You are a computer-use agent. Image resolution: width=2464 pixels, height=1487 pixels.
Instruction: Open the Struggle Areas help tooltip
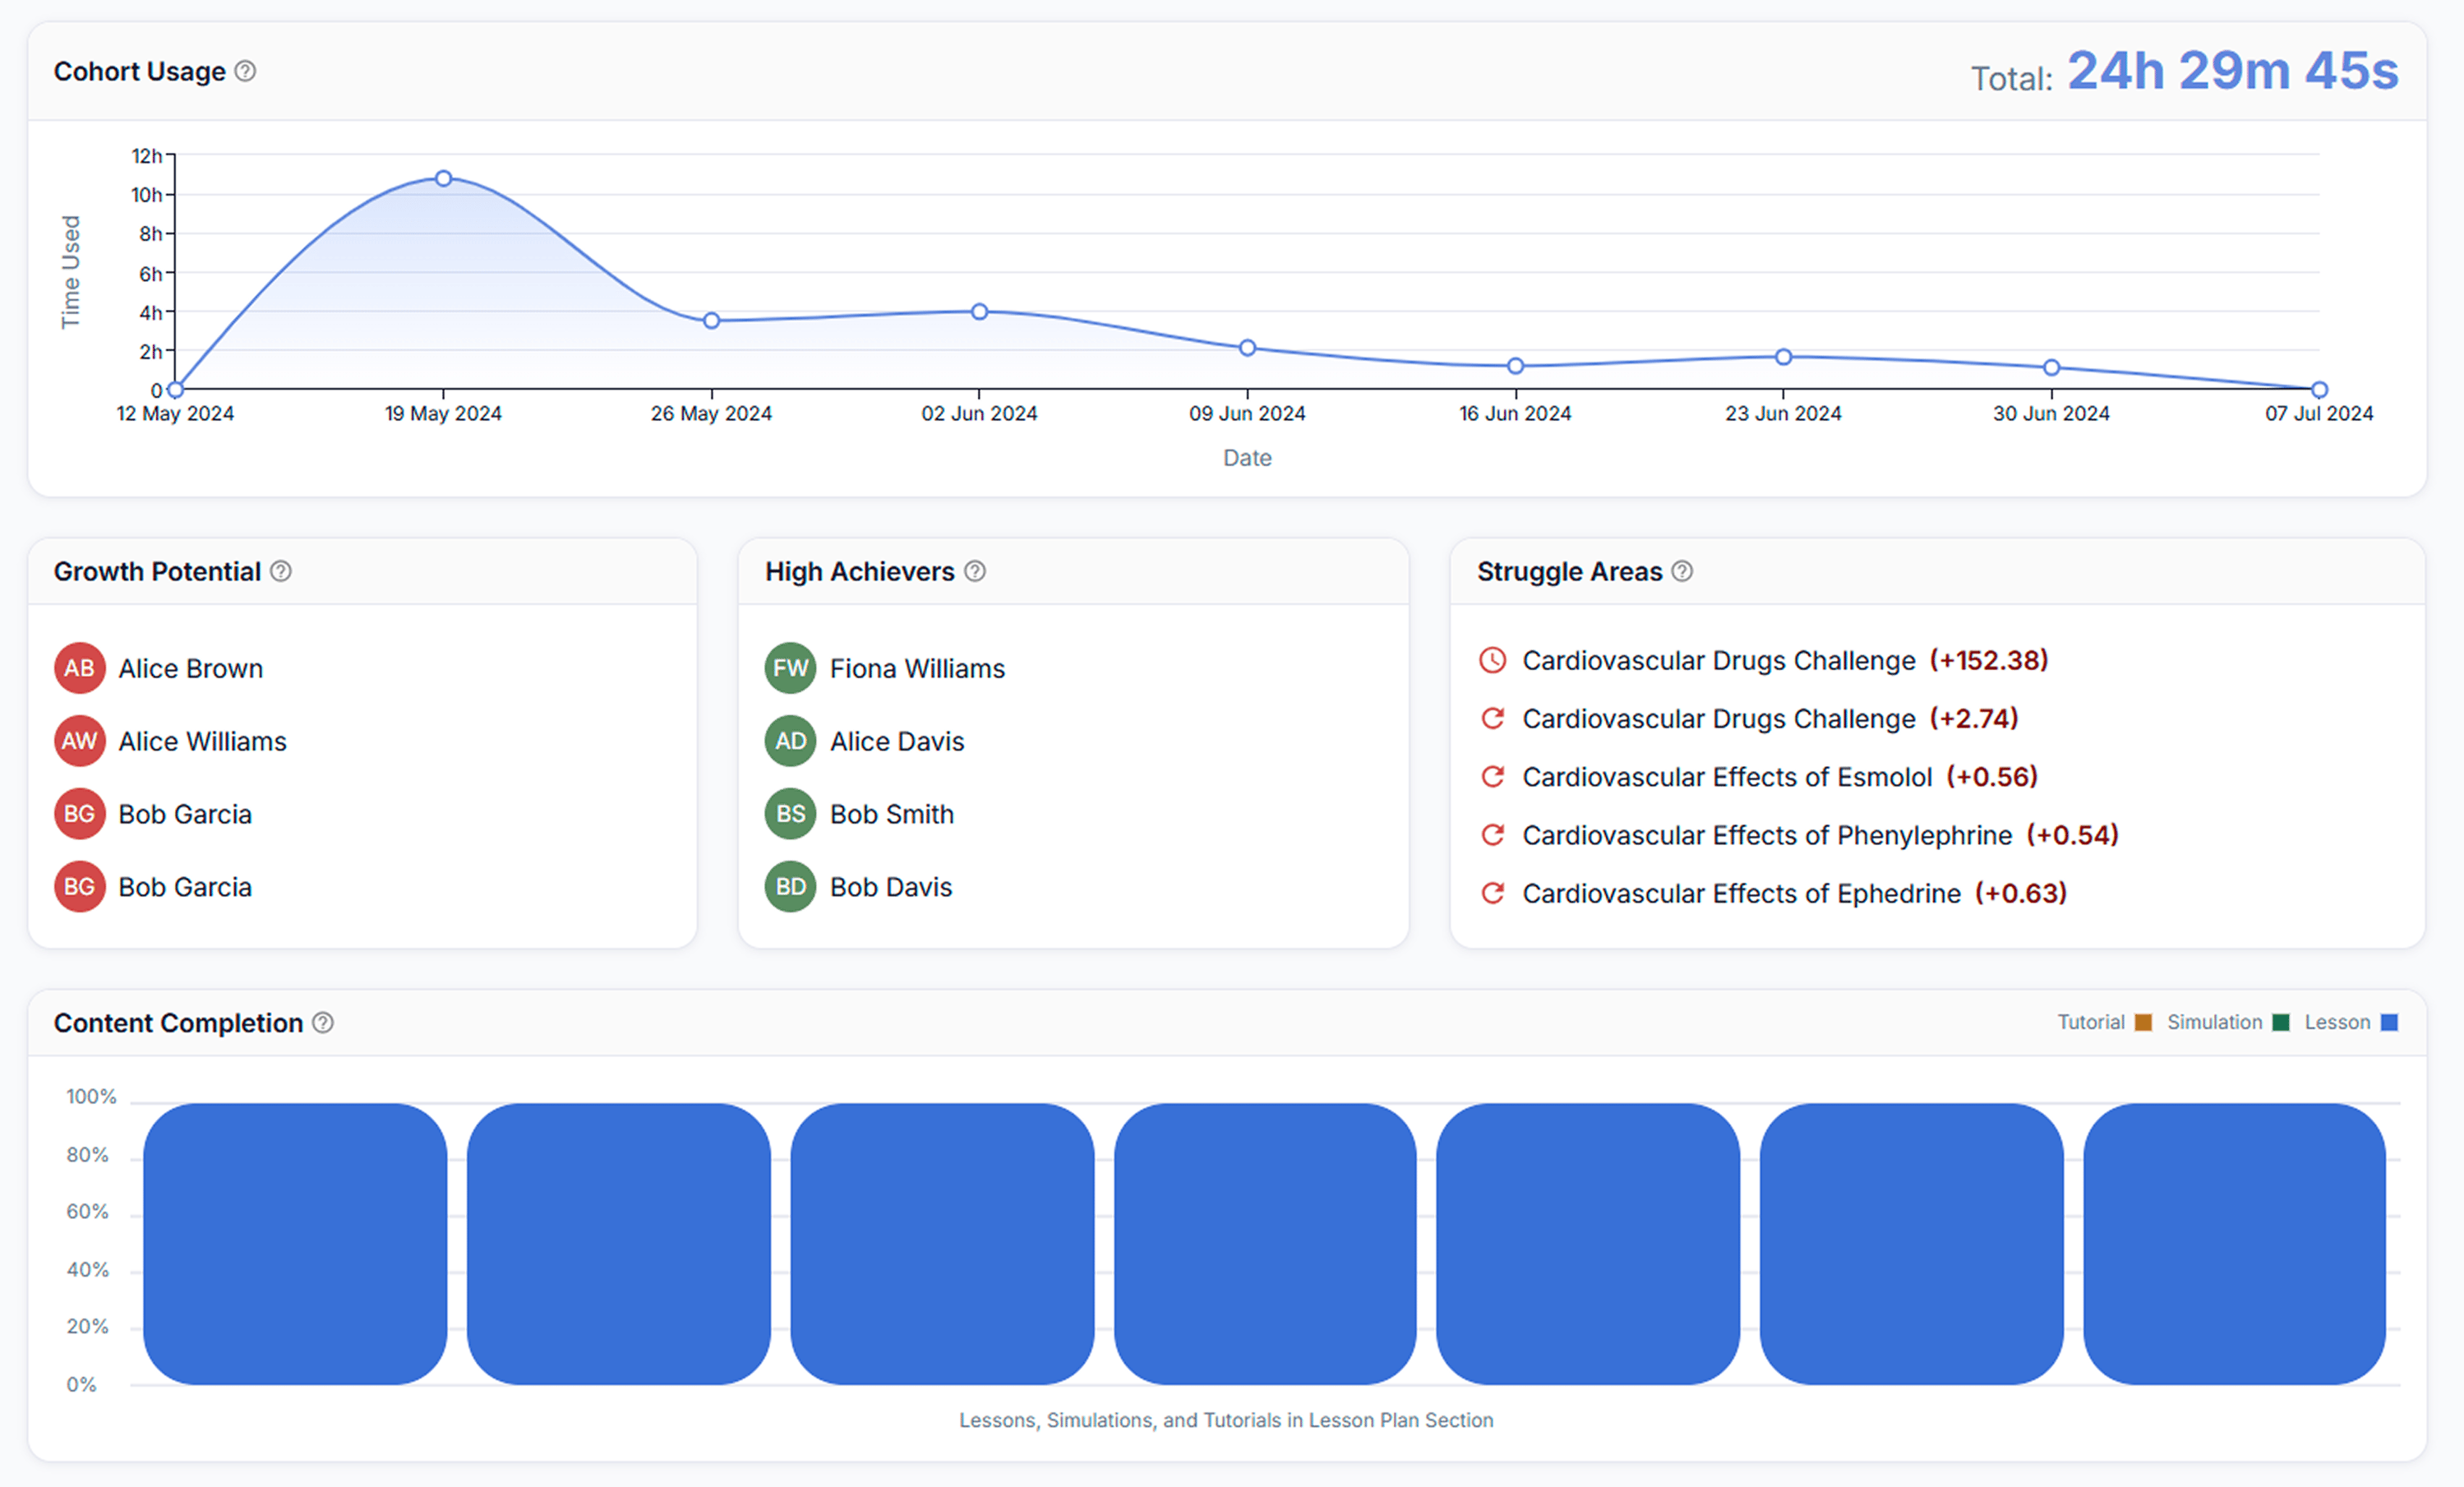click(1682, 571)
